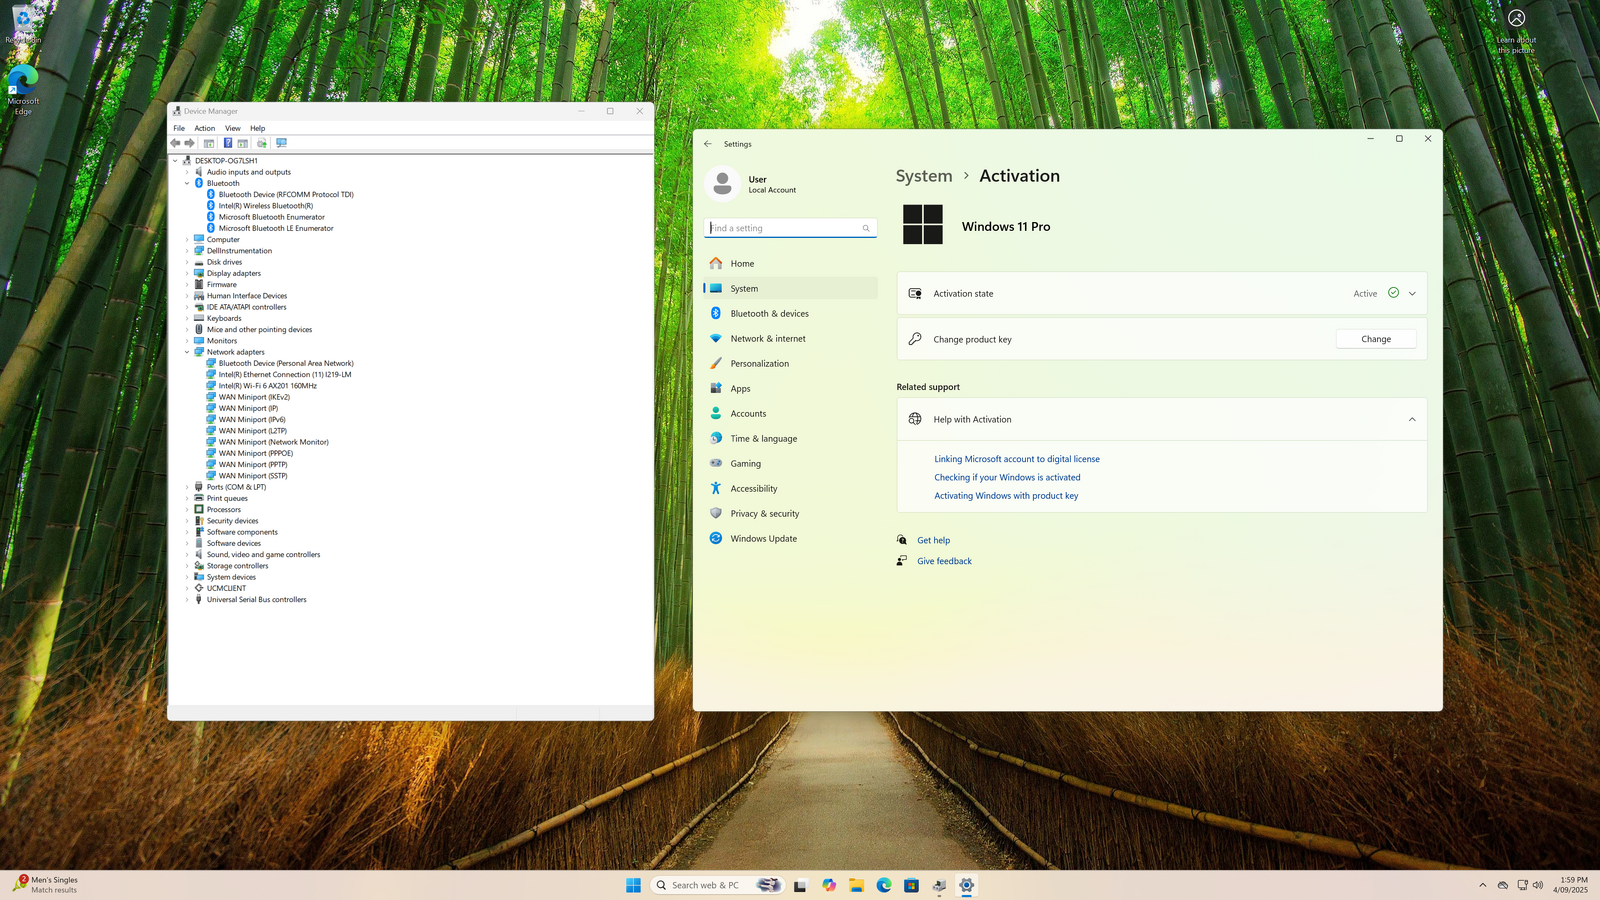This screenshot has width=1600, height=900.
Task: Open Linking Microsoft account to digital license link
Action: click(x=1016, y=459)
